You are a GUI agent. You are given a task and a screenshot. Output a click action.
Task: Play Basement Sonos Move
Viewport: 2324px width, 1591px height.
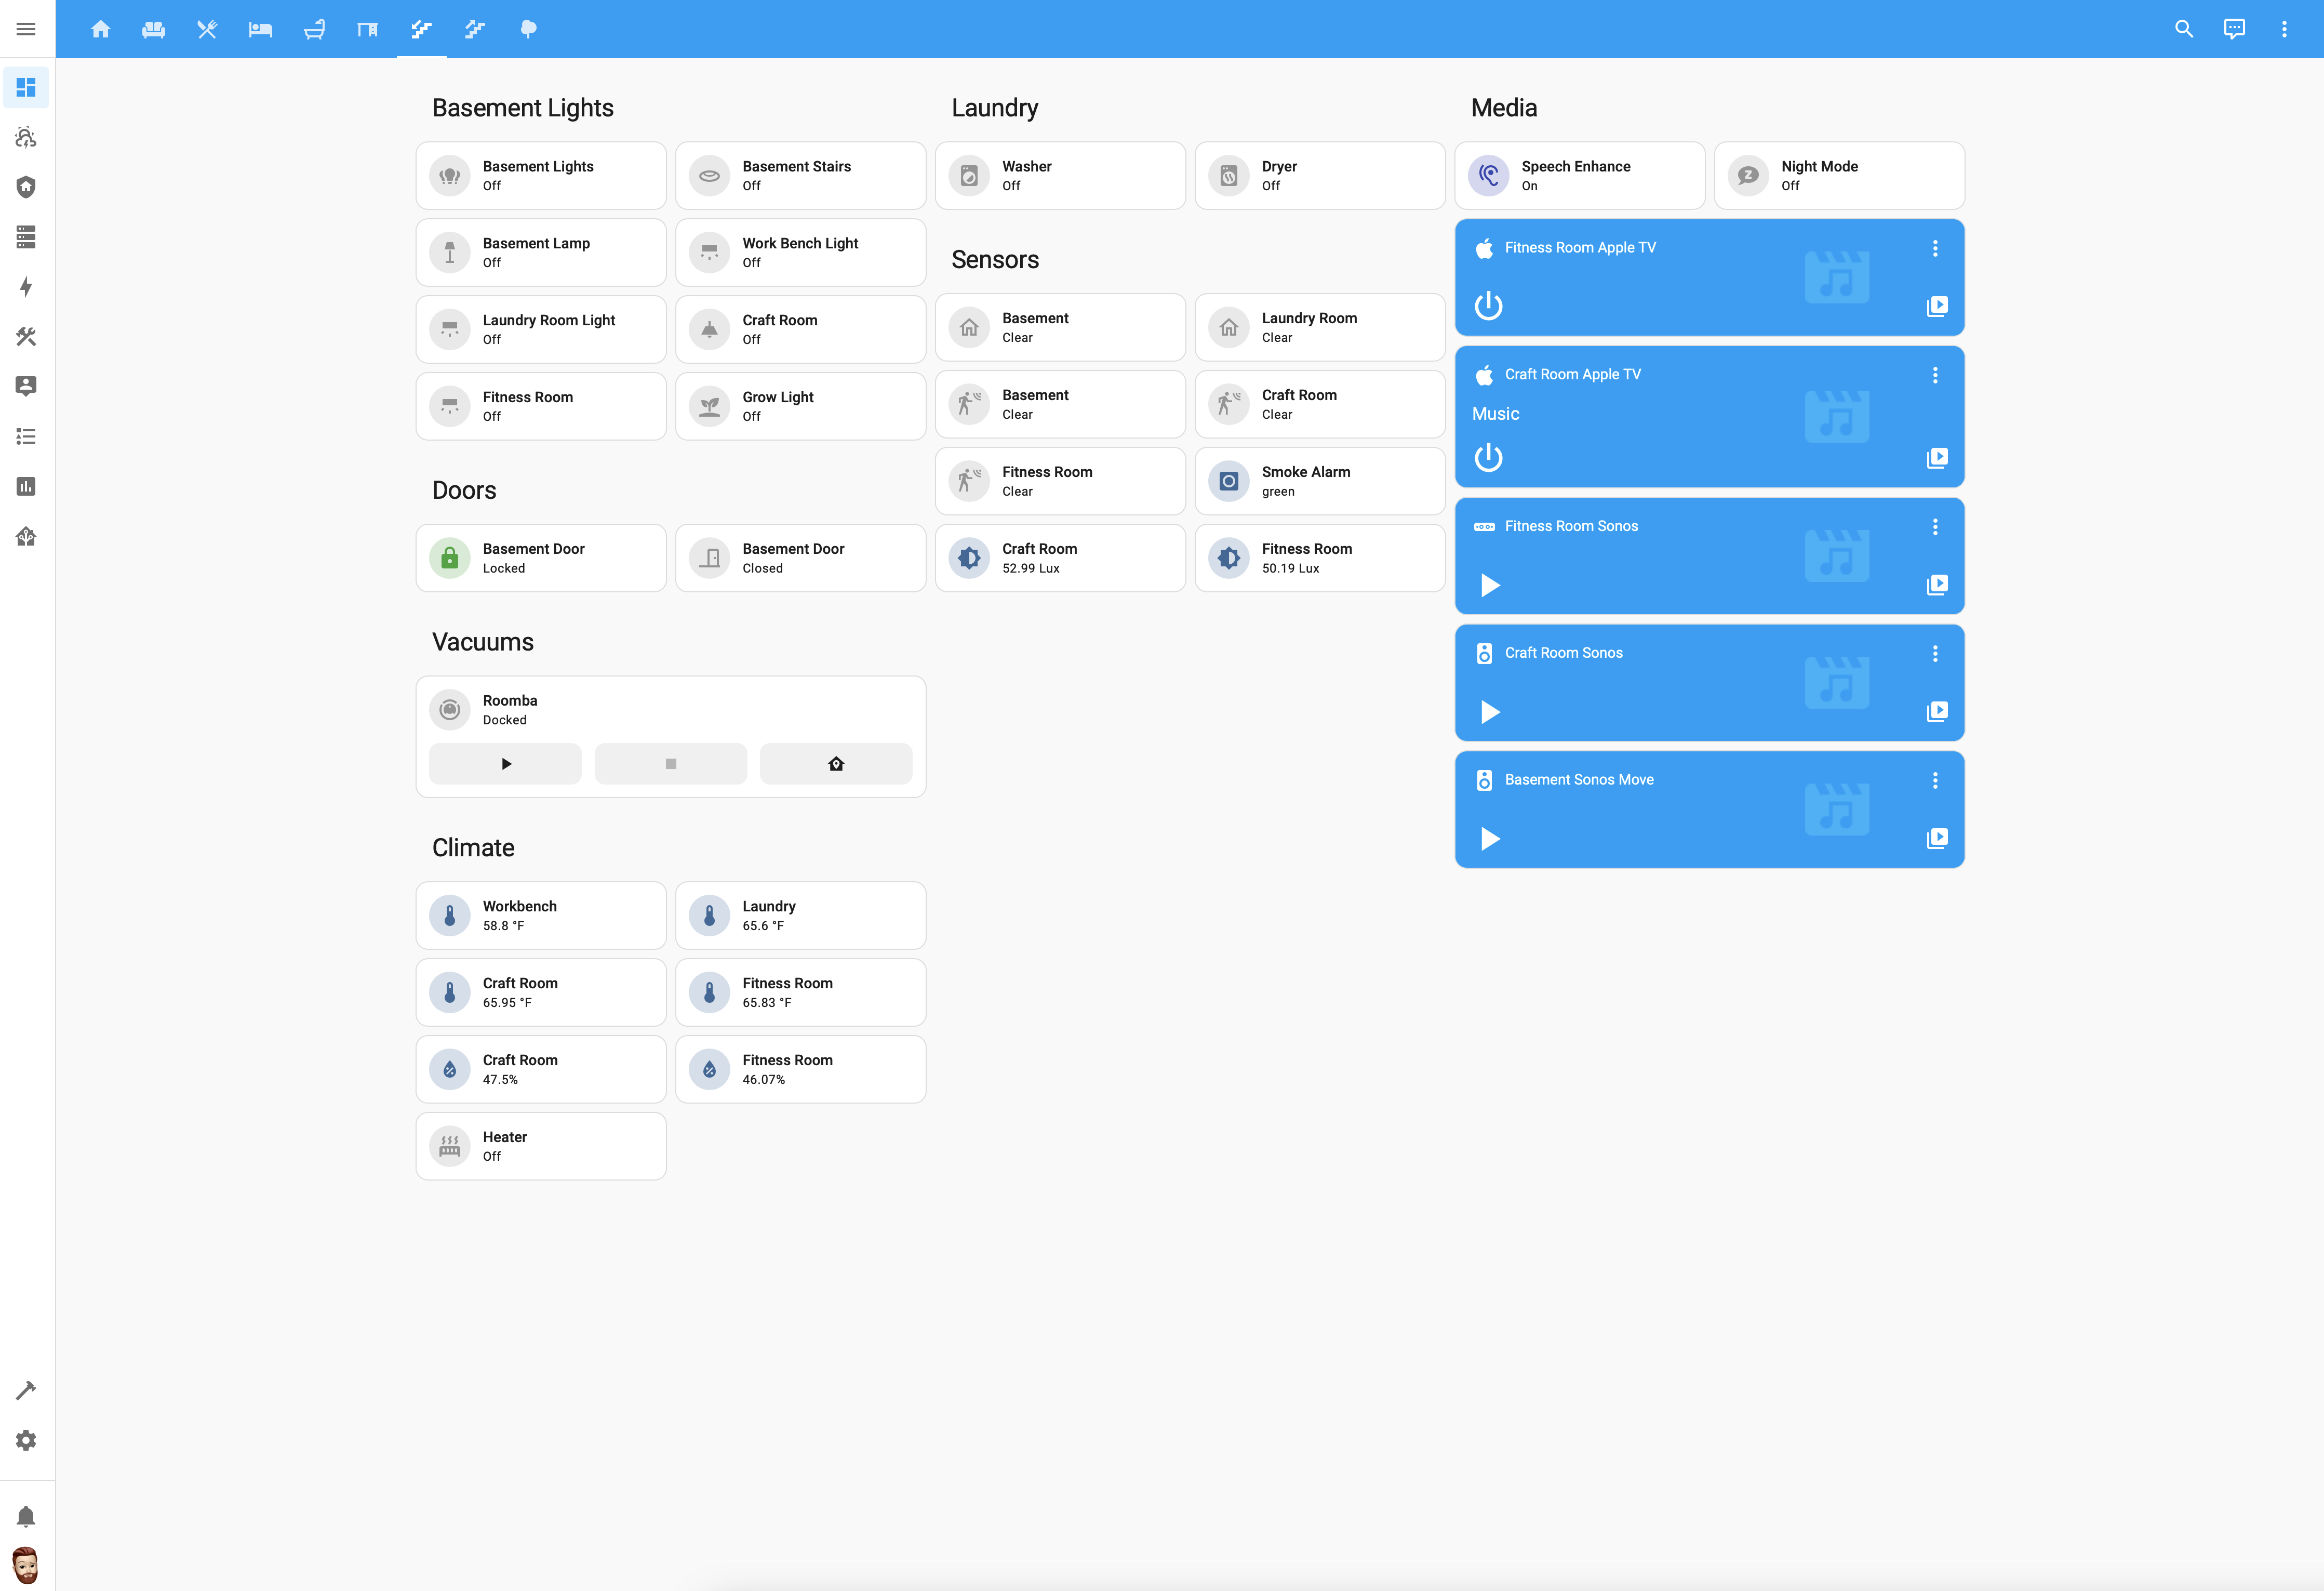coord(1490,838)
